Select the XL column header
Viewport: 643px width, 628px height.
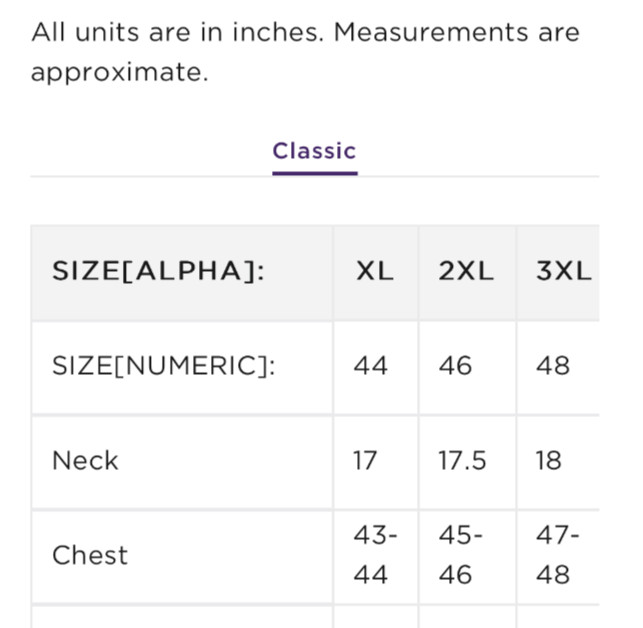[375, 271]
